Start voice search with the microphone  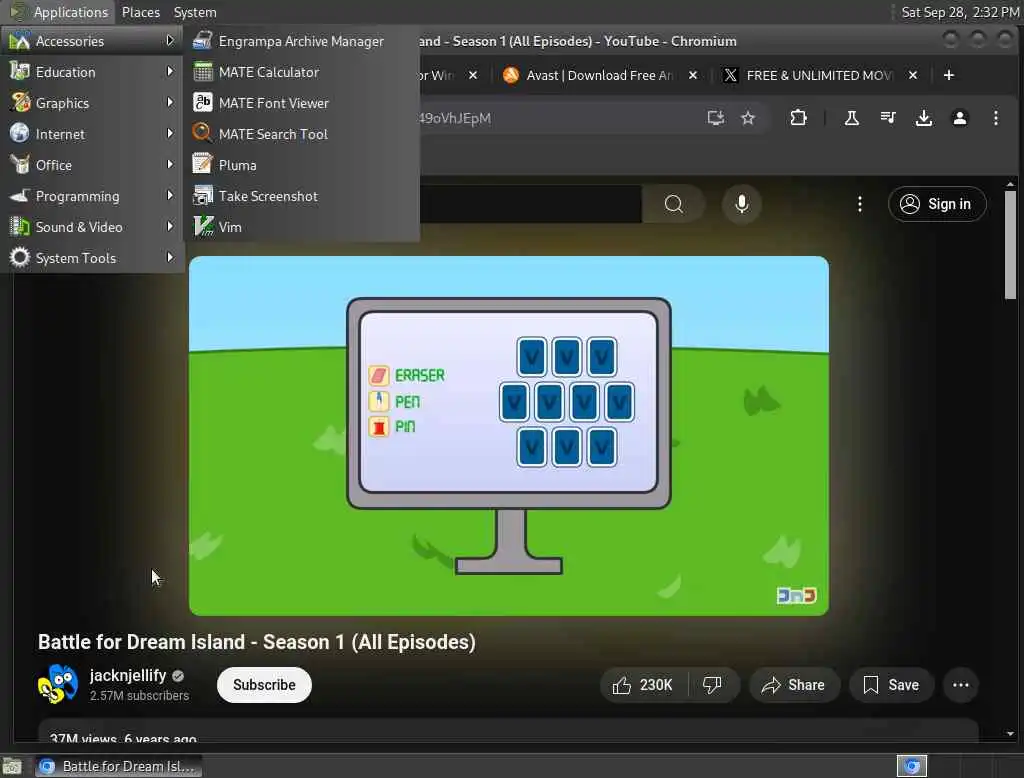(x=741, y=204)
